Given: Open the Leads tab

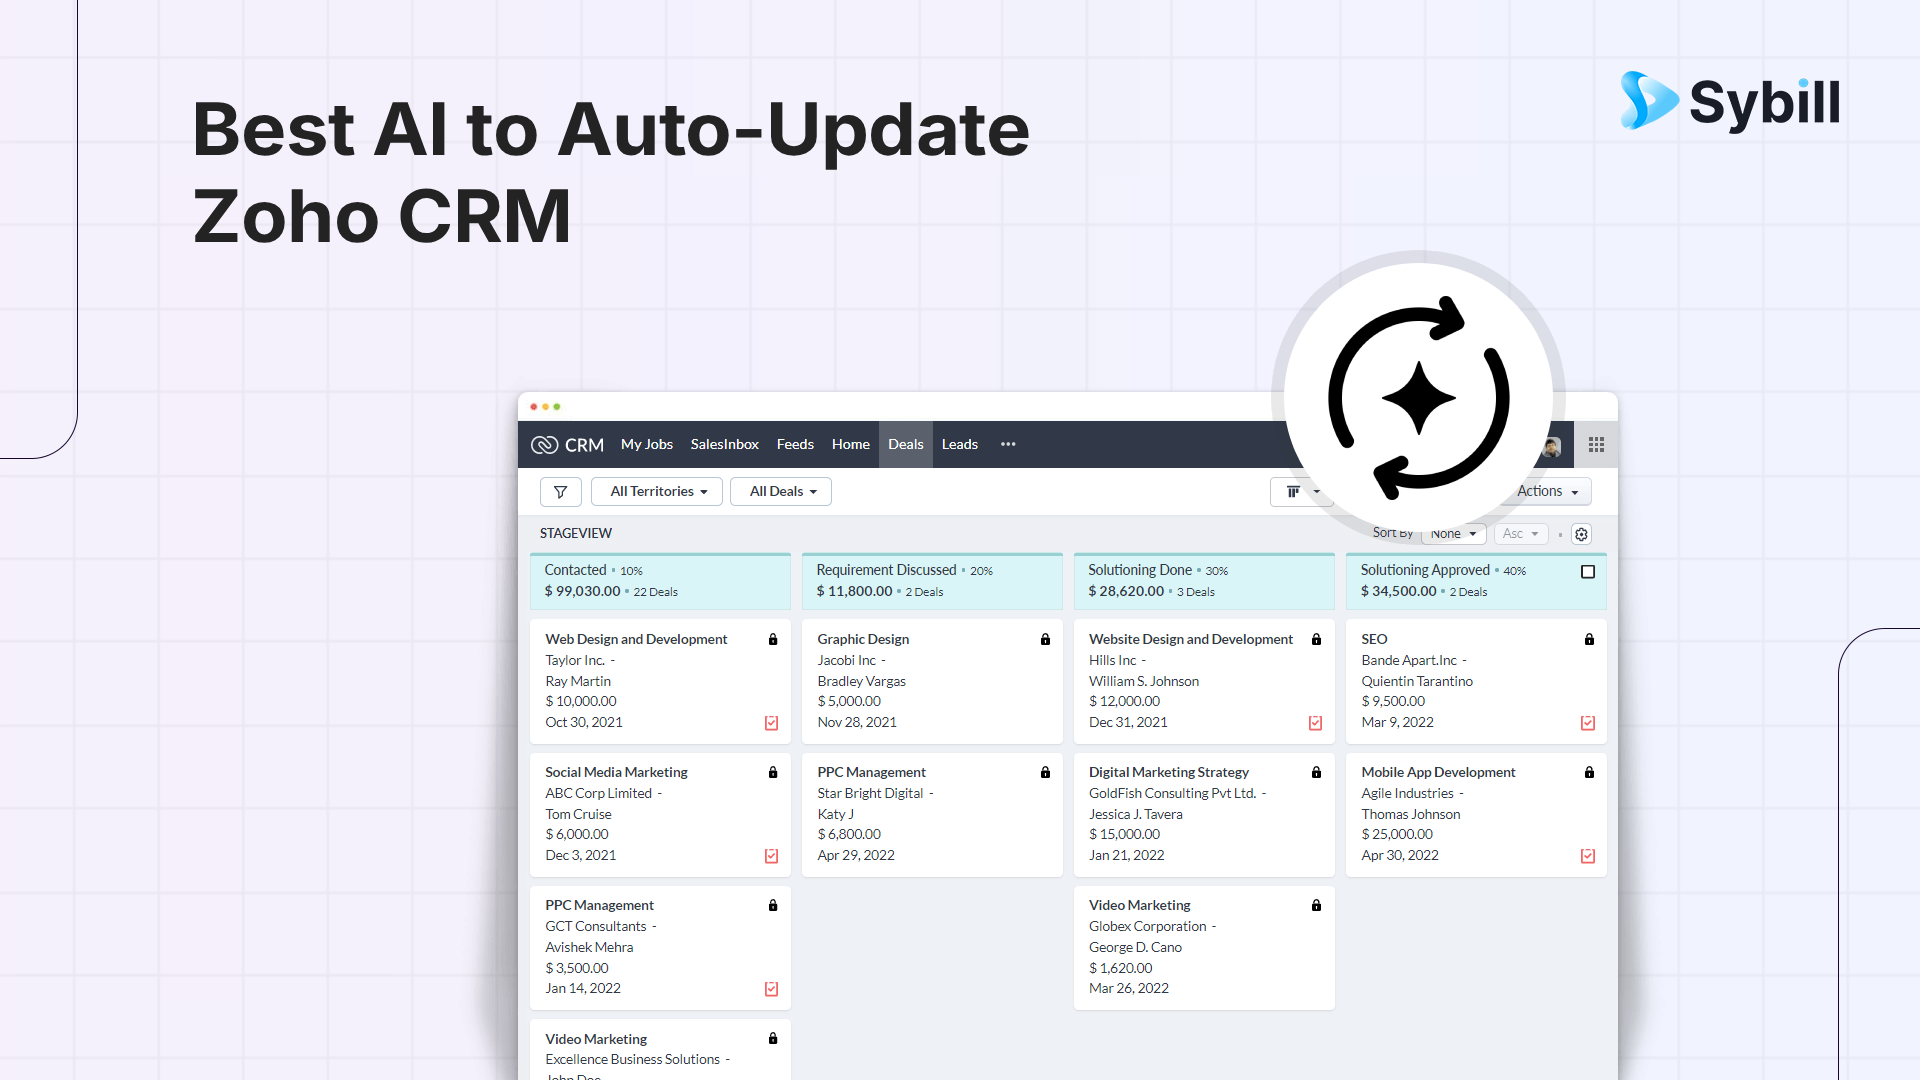Looking at the screenshot, I should point(960,445).
